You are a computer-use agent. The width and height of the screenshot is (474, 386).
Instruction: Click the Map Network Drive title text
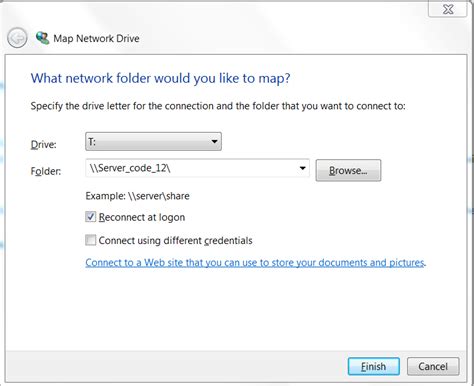96,38
